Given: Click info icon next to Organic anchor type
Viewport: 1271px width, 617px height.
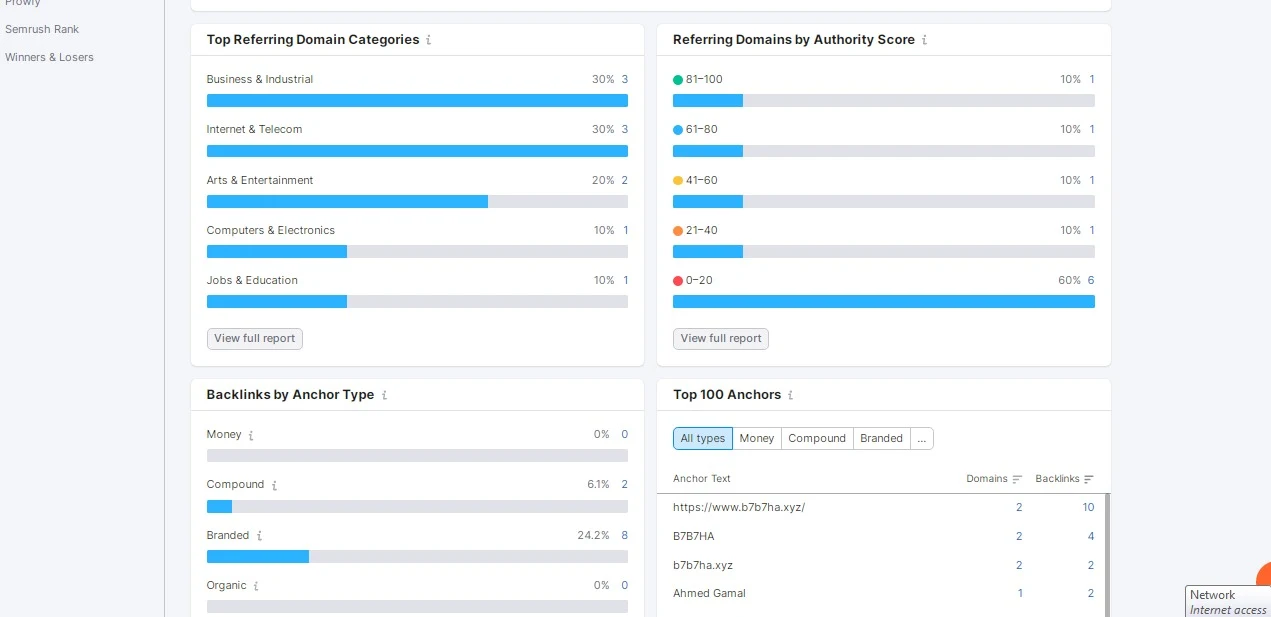Looking at the screenshot, I should tap(256, 586).
